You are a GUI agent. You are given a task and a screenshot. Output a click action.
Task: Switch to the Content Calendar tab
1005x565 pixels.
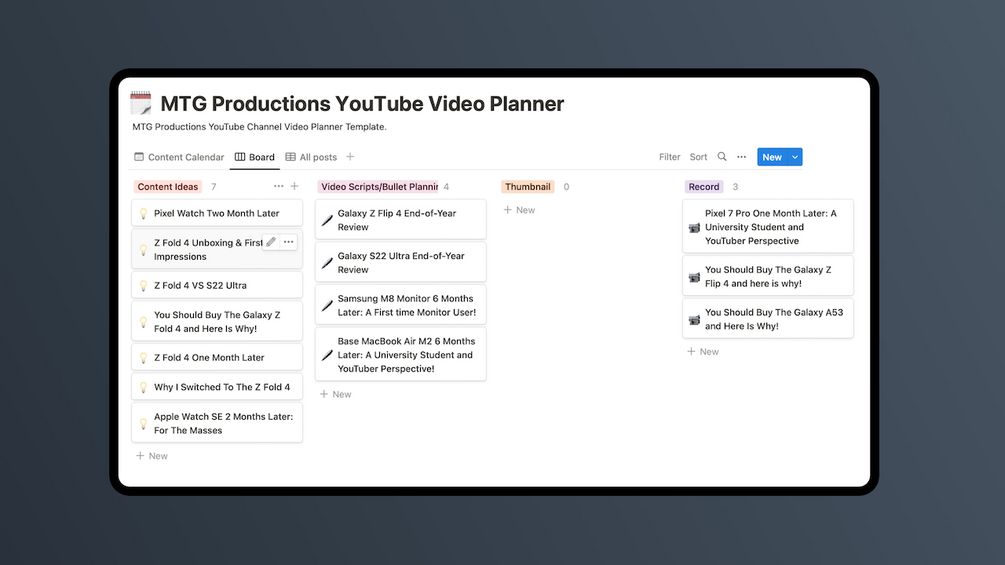pos(179,157)
